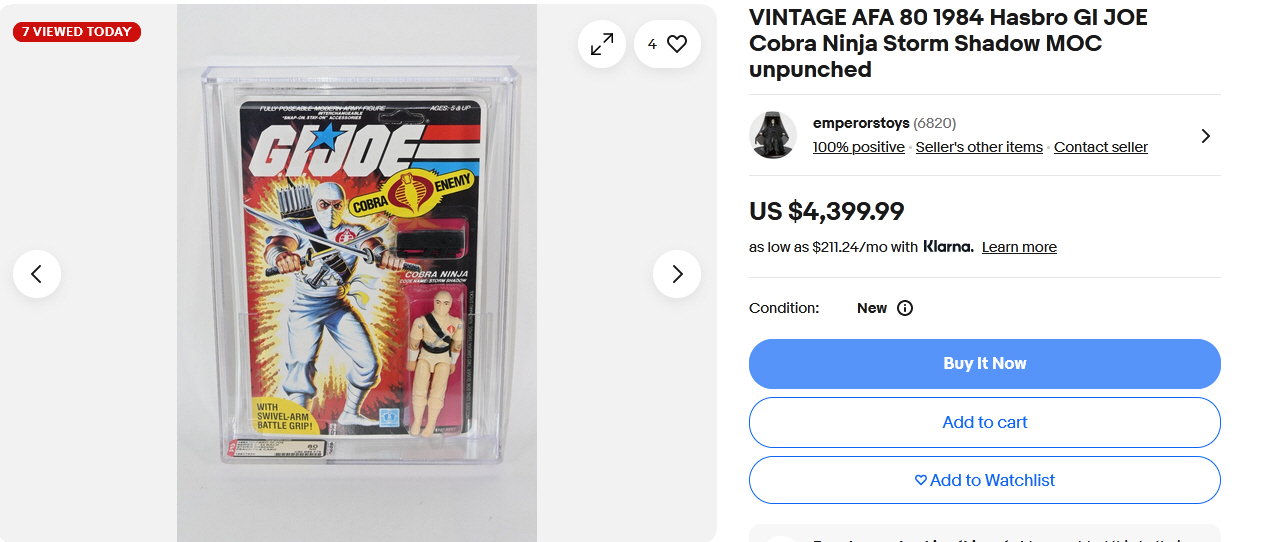Click the emperorstoys seller avatar
The height and width of the screenshot is (542, 1267).
tap(773, 135)
